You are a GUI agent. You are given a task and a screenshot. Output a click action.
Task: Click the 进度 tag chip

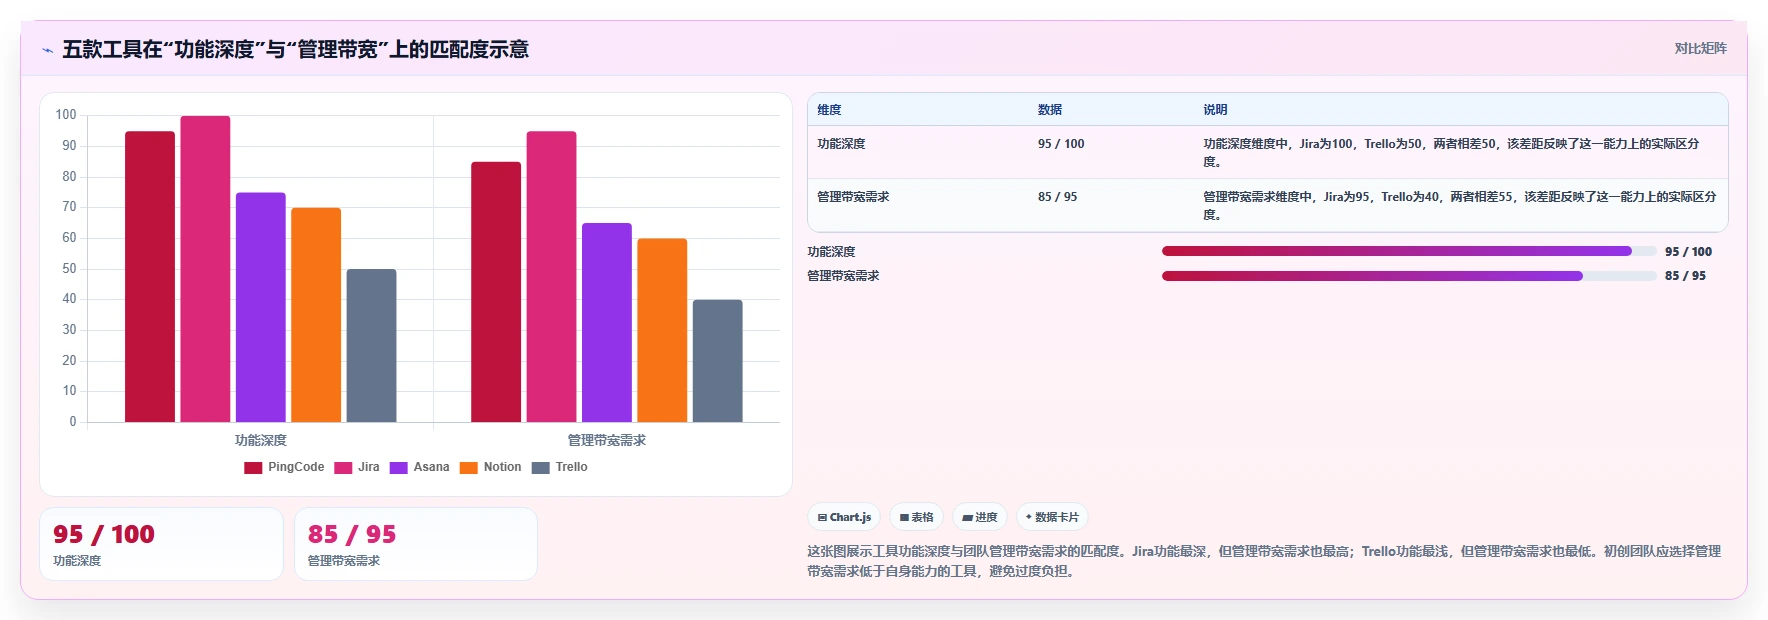click(x=980, y=517)
